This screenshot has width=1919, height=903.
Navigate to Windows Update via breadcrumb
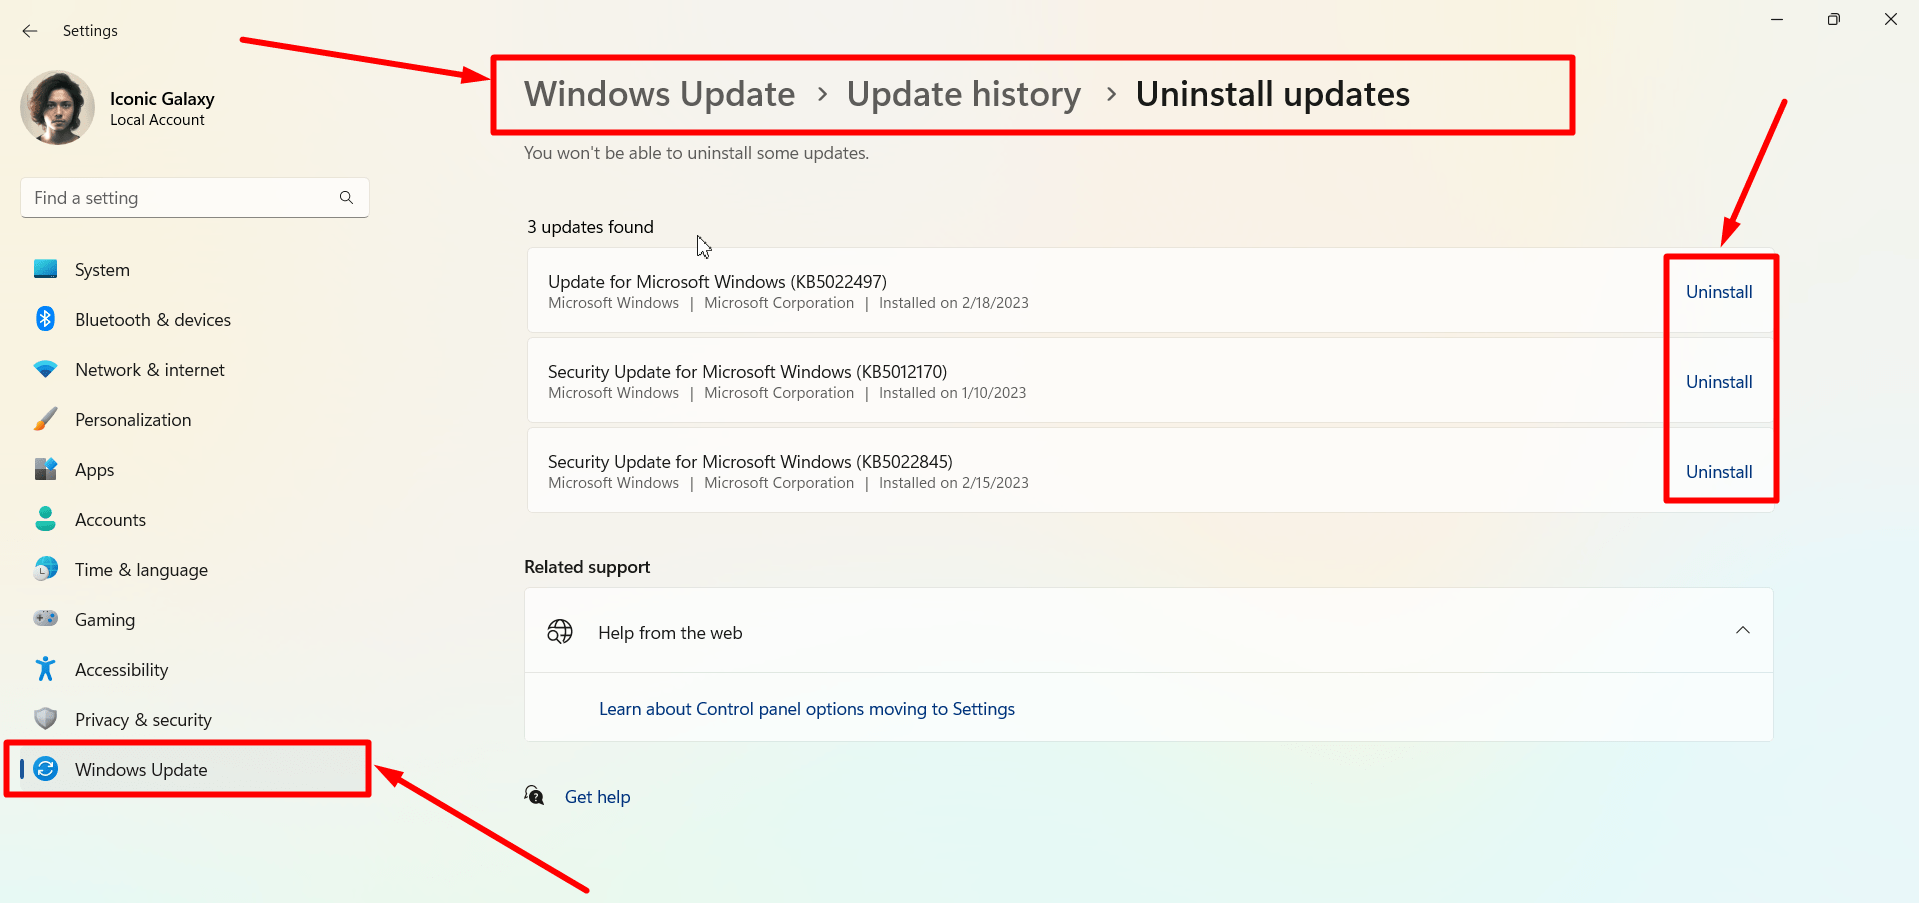(659, 93)
